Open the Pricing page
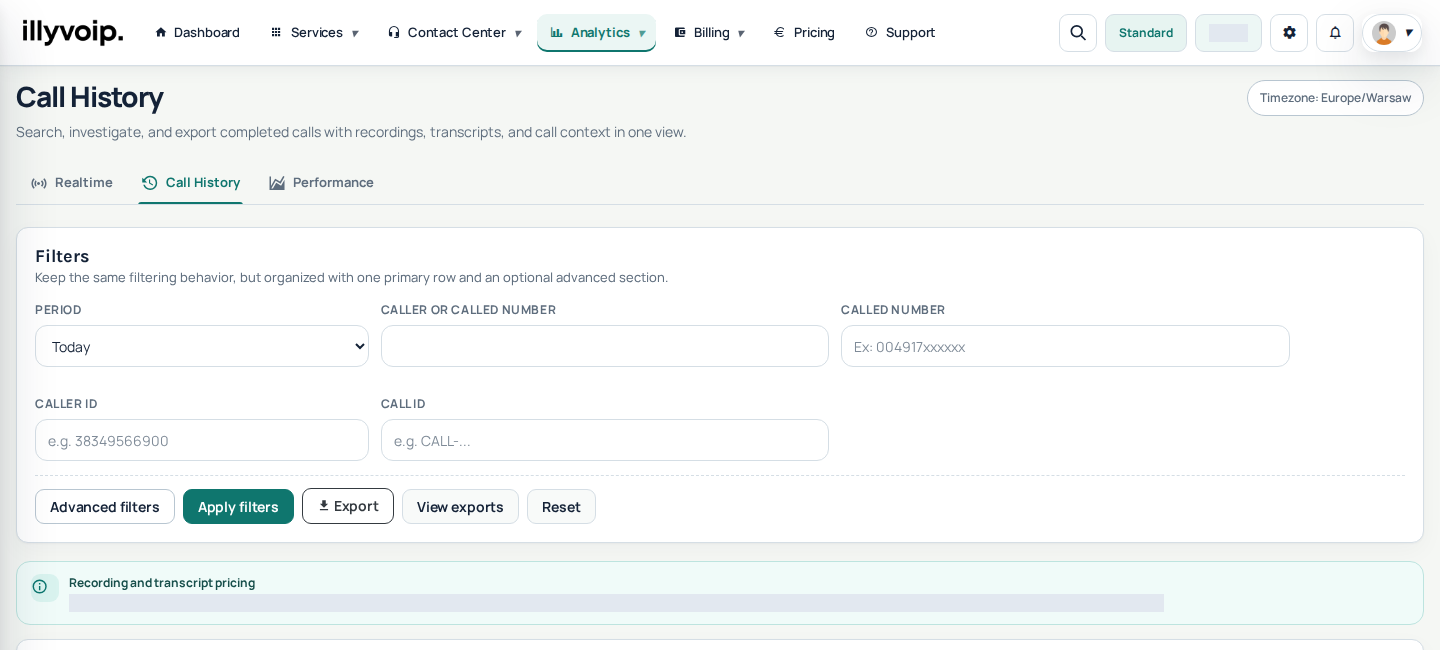Screen dimensions: 1440x650 click(805, 32)
